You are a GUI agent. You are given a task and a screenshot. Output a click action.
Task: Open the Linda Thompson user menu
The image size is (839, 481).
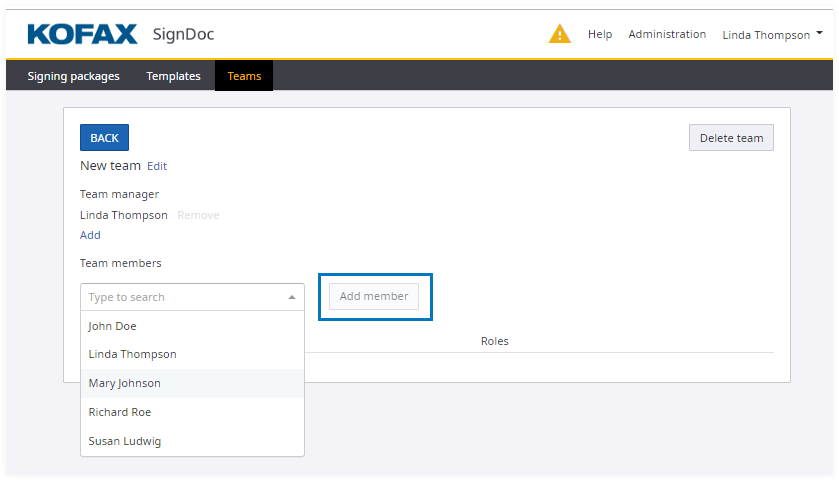coord(772,34)
